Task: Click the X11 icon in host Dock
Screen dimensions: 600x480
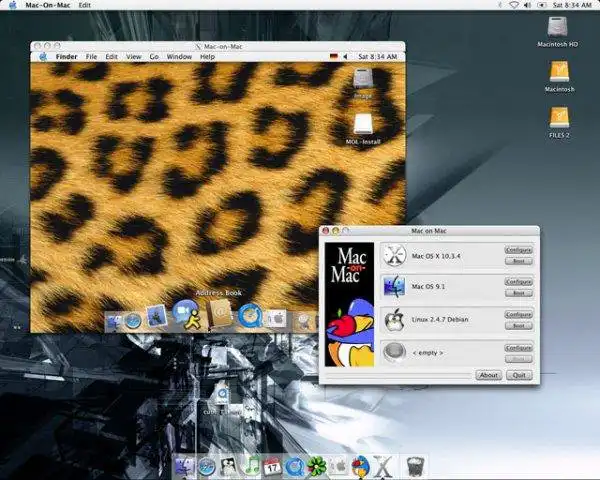Action: point(383,467)
